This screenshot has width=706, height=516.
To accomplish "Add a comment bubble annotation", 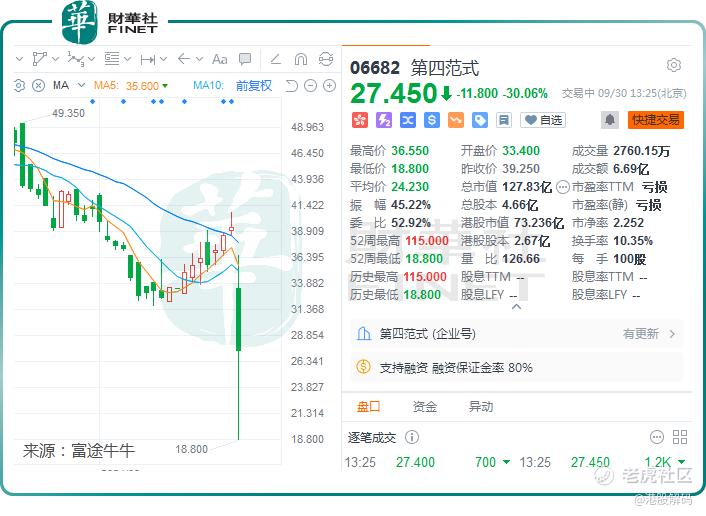I will (245, 59).
